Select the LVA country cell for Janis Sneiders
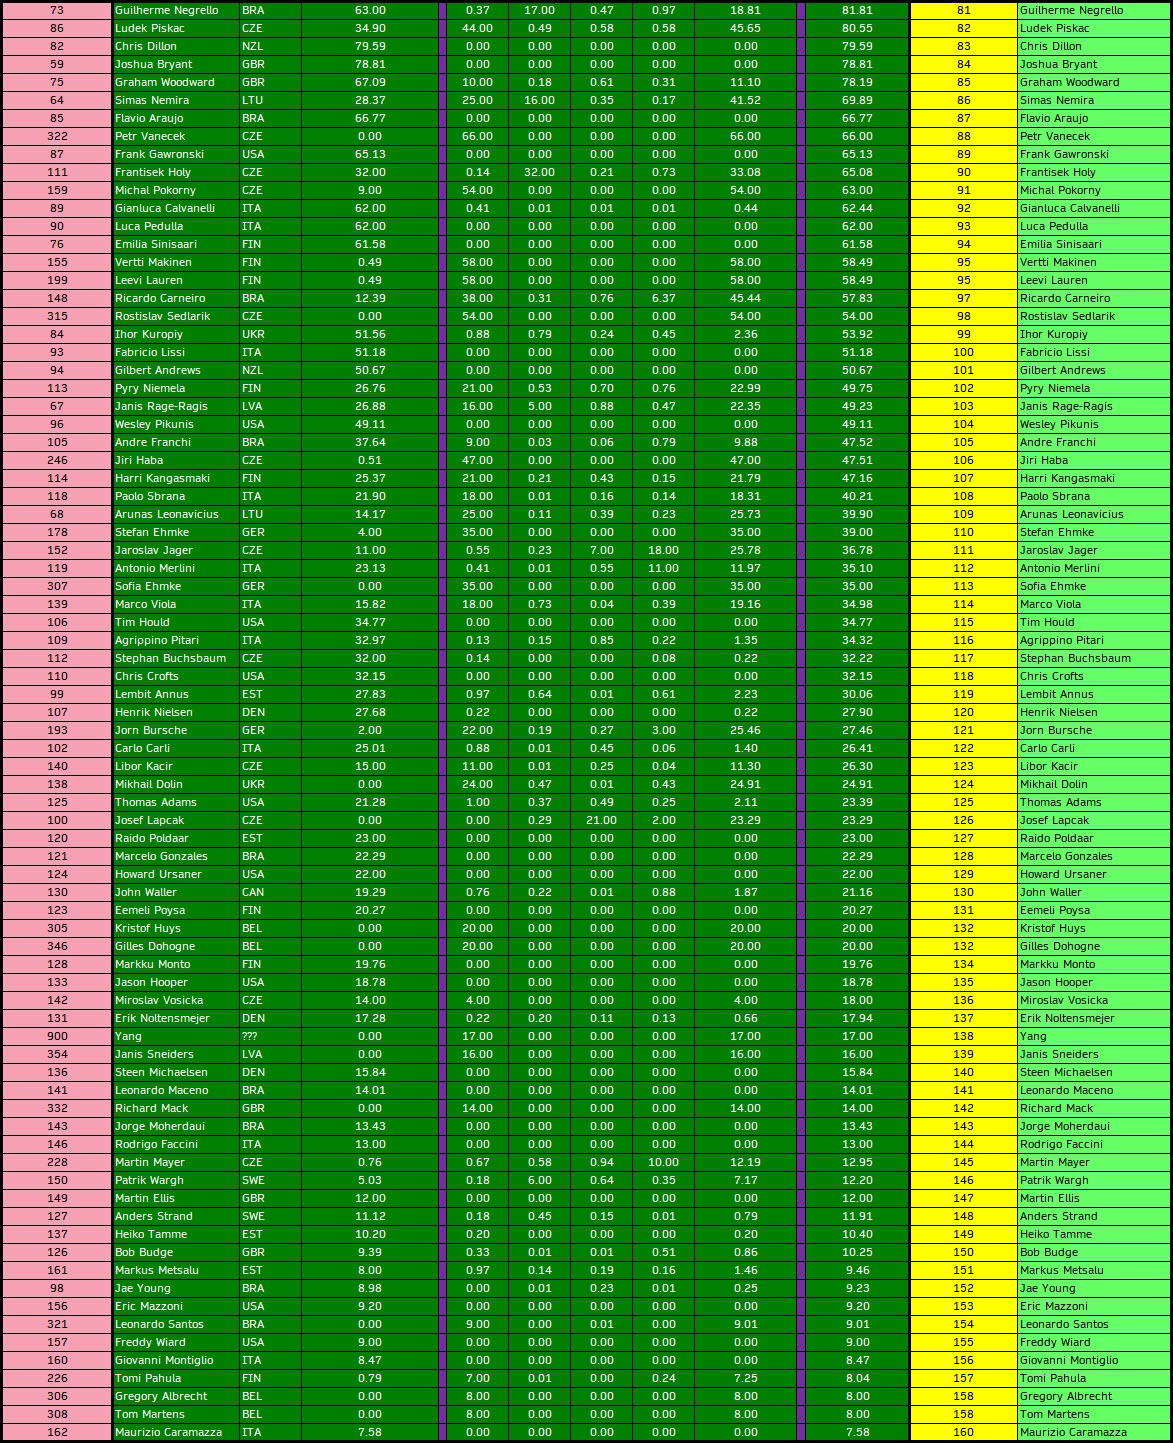The height and width of the screenshot is (1443, 1173). pos(252,1054)
